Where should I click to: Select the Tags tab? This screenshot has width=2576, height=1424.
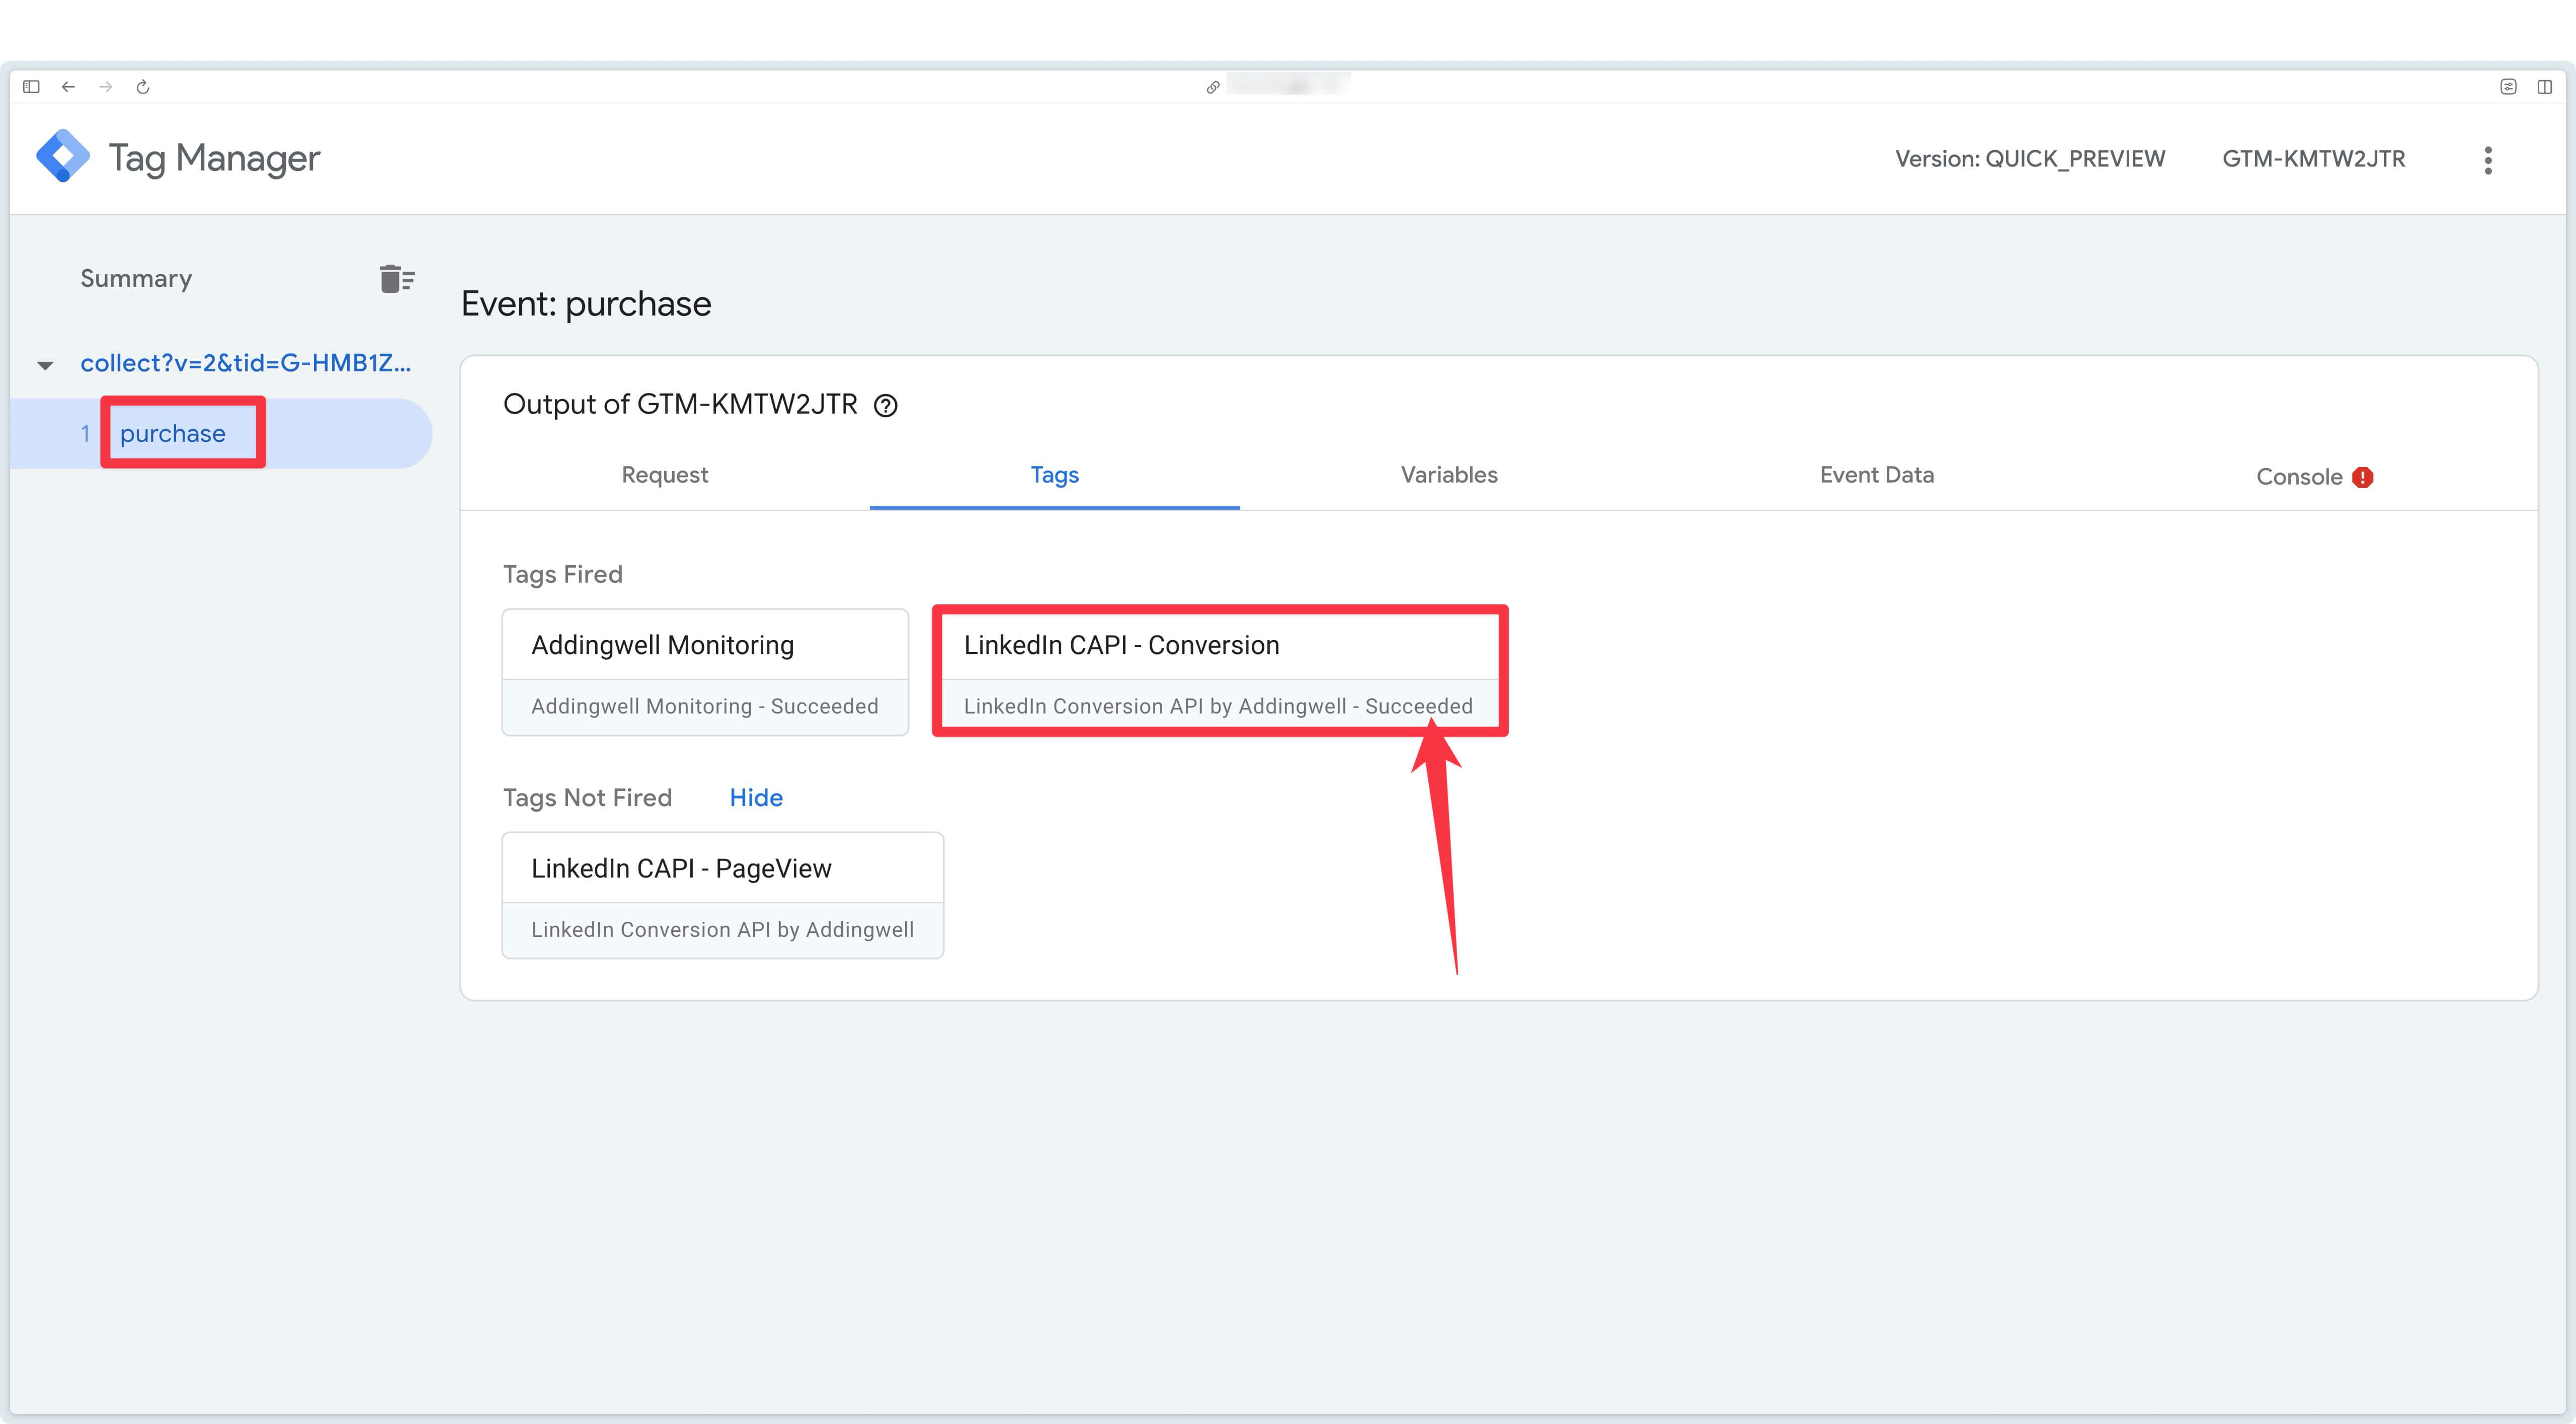(1055, 475)
